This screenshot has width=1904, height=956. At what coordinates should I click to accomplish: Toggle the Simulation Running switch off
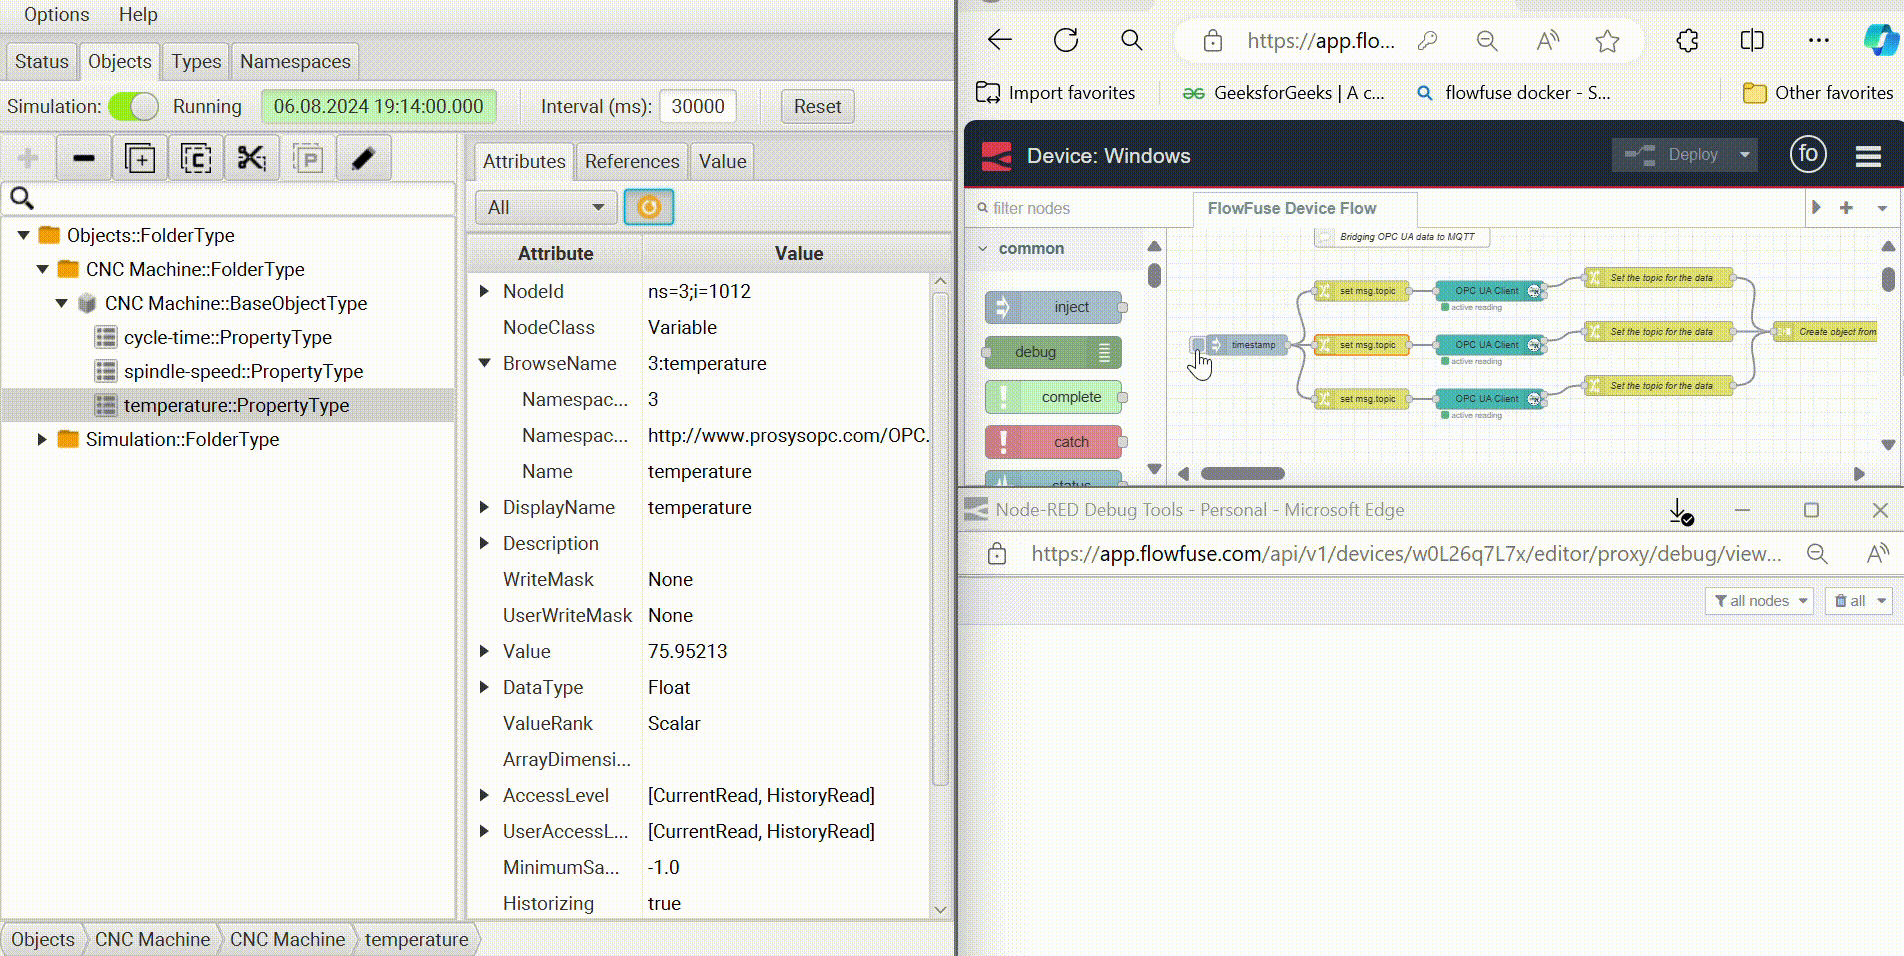pos(133,106)
